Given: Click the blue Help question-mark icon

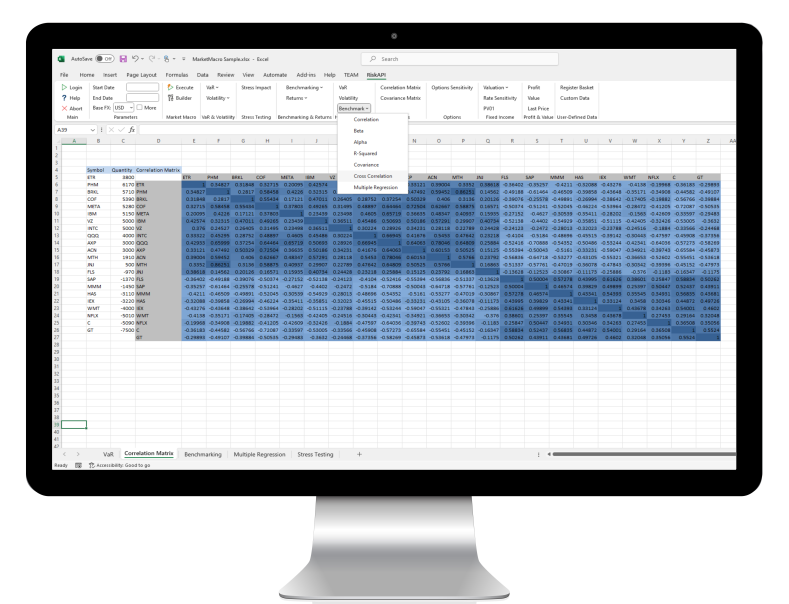Looking at the screenshot, I should 64,98.
